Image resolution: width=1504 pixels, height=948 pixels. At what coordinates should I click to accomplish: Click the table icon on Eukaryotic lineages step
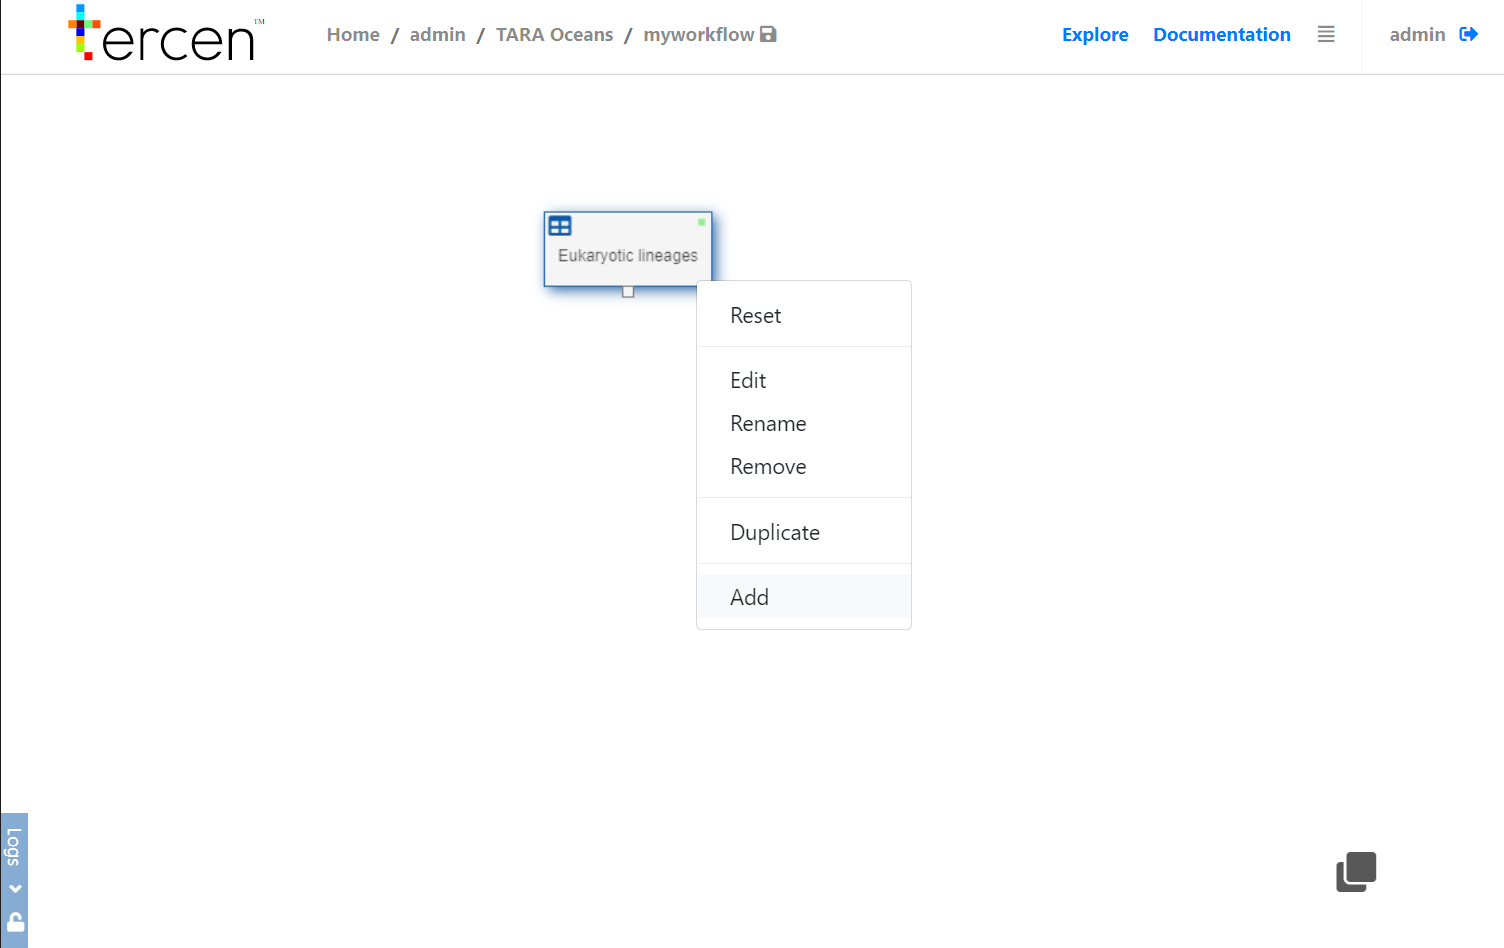point(560,226)
